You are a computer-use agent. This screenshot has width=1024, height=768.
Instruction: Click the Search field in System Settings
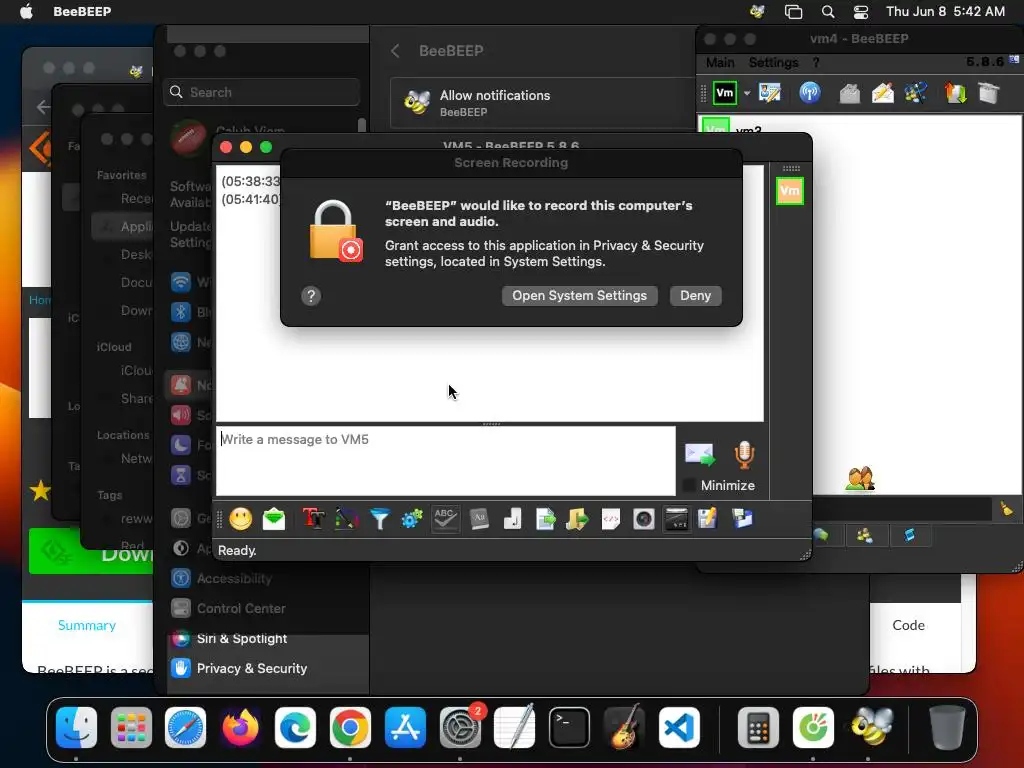(x=261, y=92)
